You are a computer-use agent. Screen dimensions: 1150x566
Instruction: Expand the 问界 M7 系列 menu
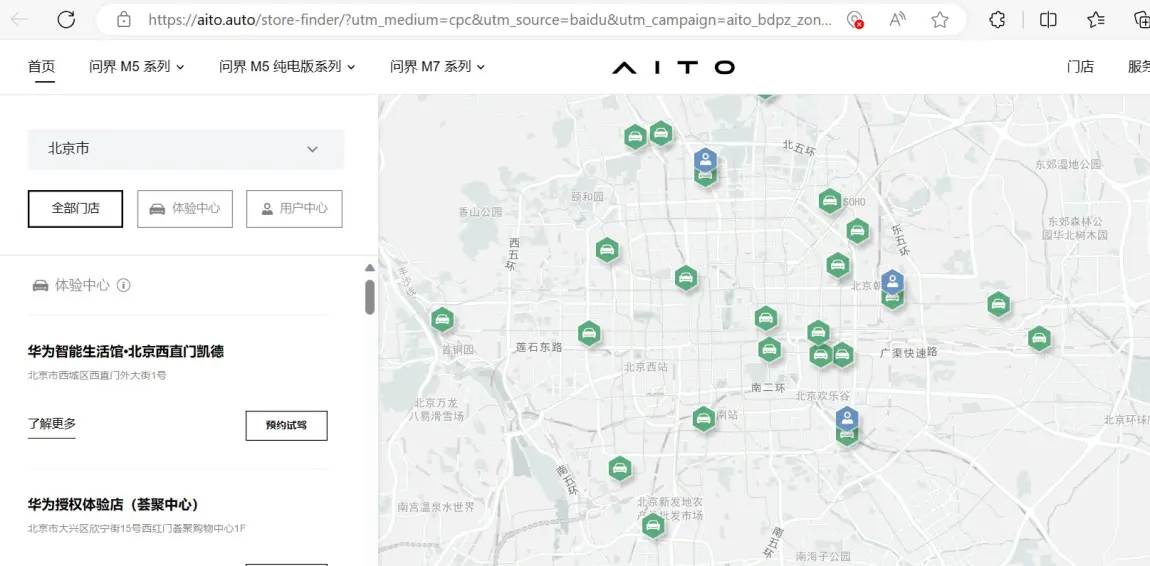[437, 67]
